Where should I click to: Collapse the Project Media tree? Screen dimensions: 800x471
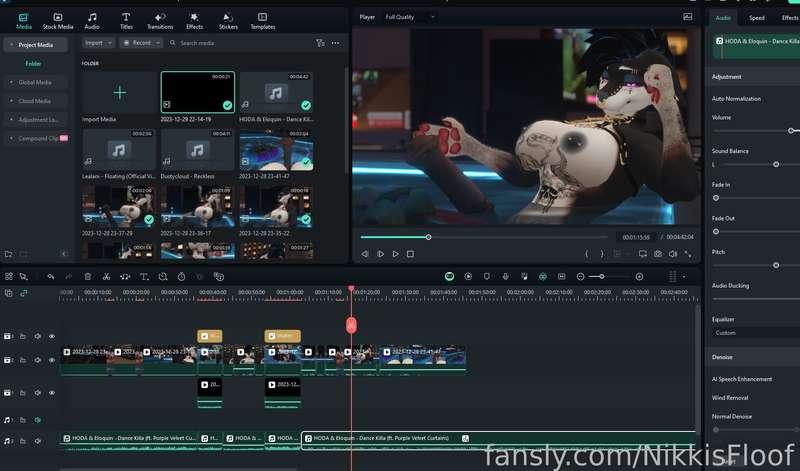click(x=12, y=45)
